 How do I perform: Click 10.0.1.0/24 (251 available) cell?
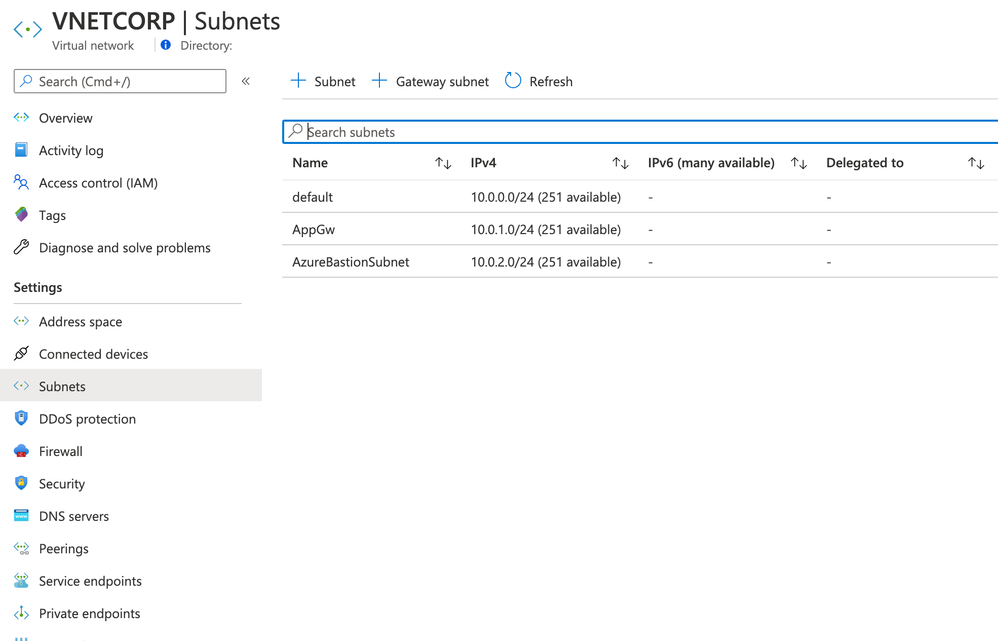pos(545,230)
